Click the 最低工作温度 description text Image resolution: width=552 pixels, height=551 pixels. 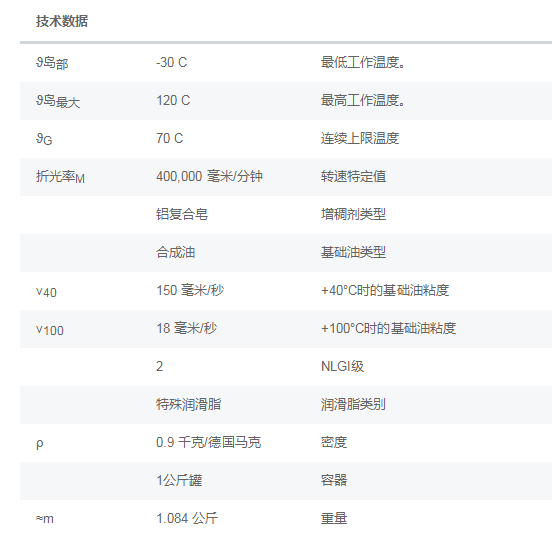[363, 62]
